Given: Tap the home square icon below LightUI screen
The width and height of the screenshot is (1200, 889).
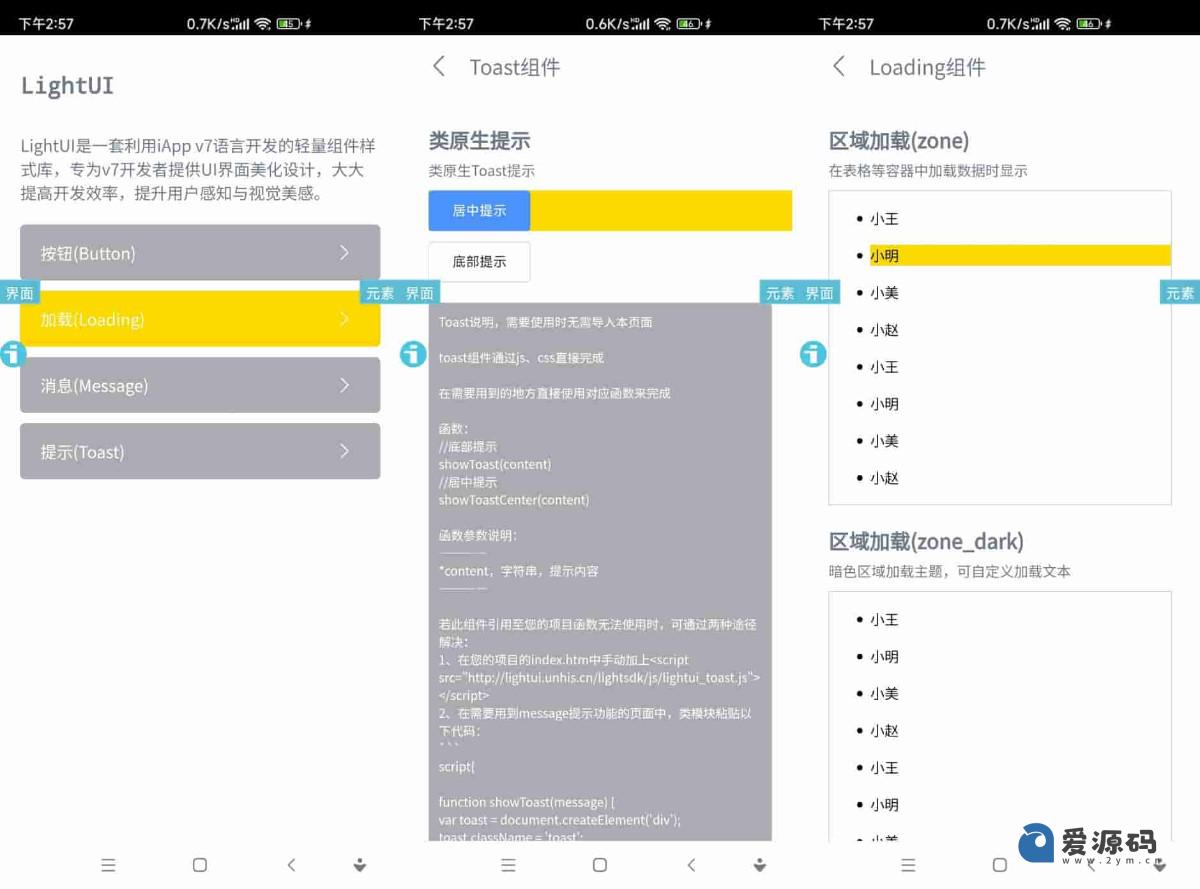Looking at the screenshot, I should pyautogui.click(x=200, y=865).
